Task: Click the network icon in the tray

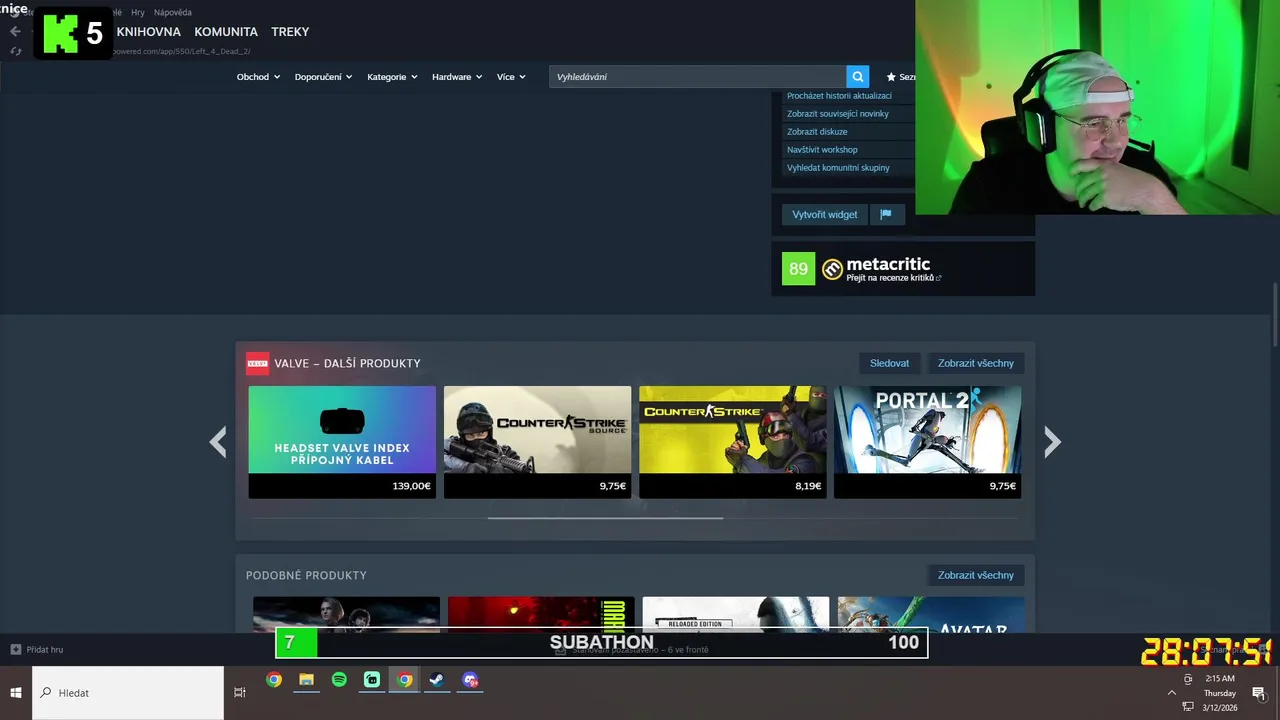Action: click(x=1188, y=706)
